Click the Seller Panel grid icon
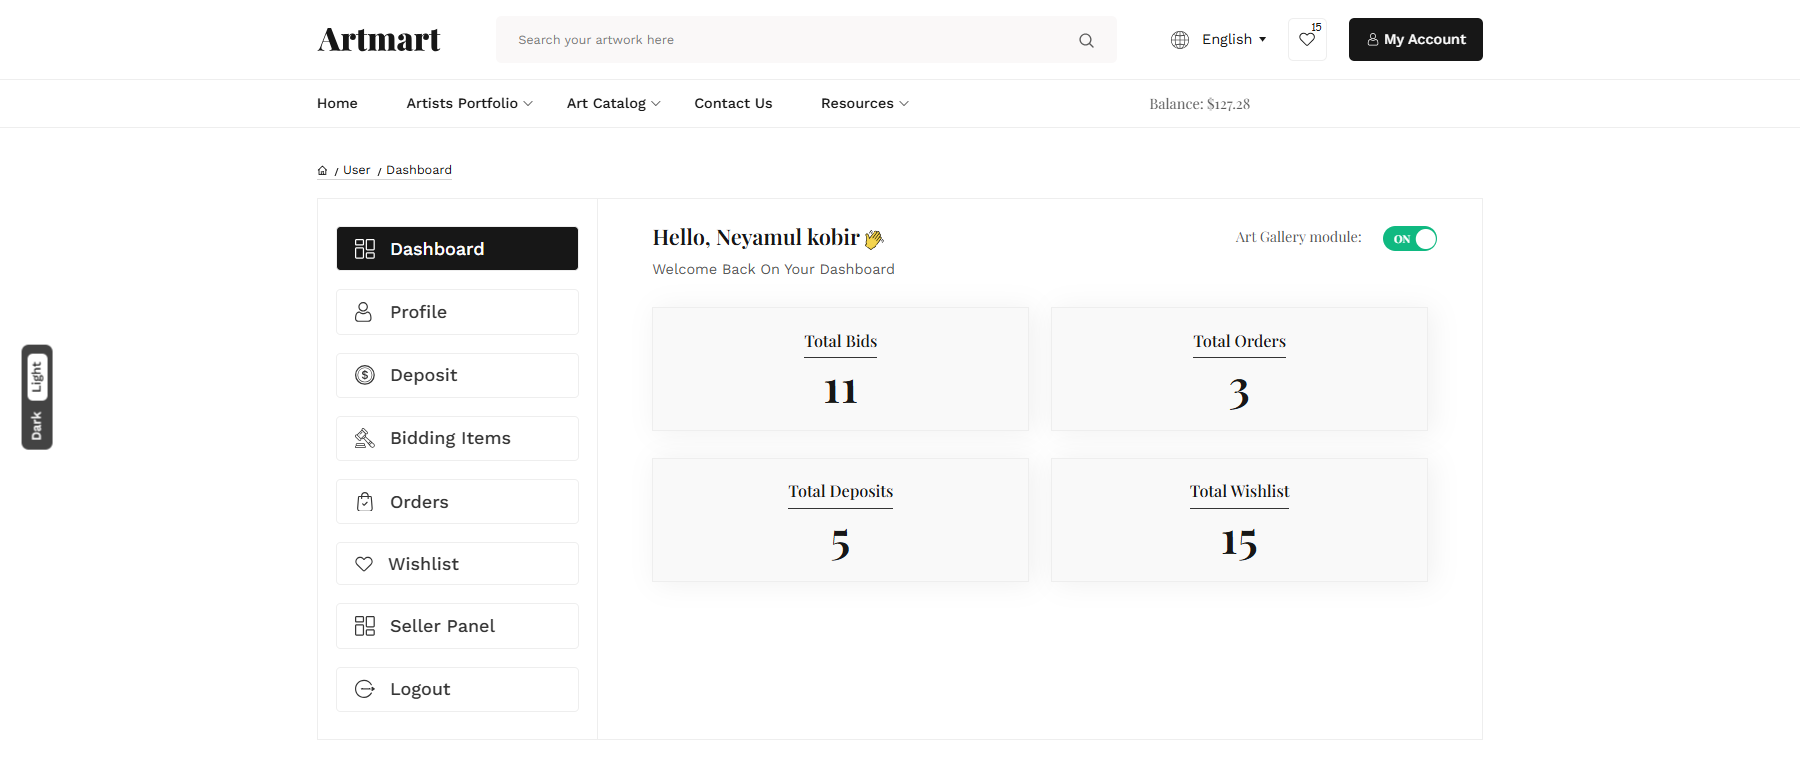The image size is (1800, 760). click(365, 626)
